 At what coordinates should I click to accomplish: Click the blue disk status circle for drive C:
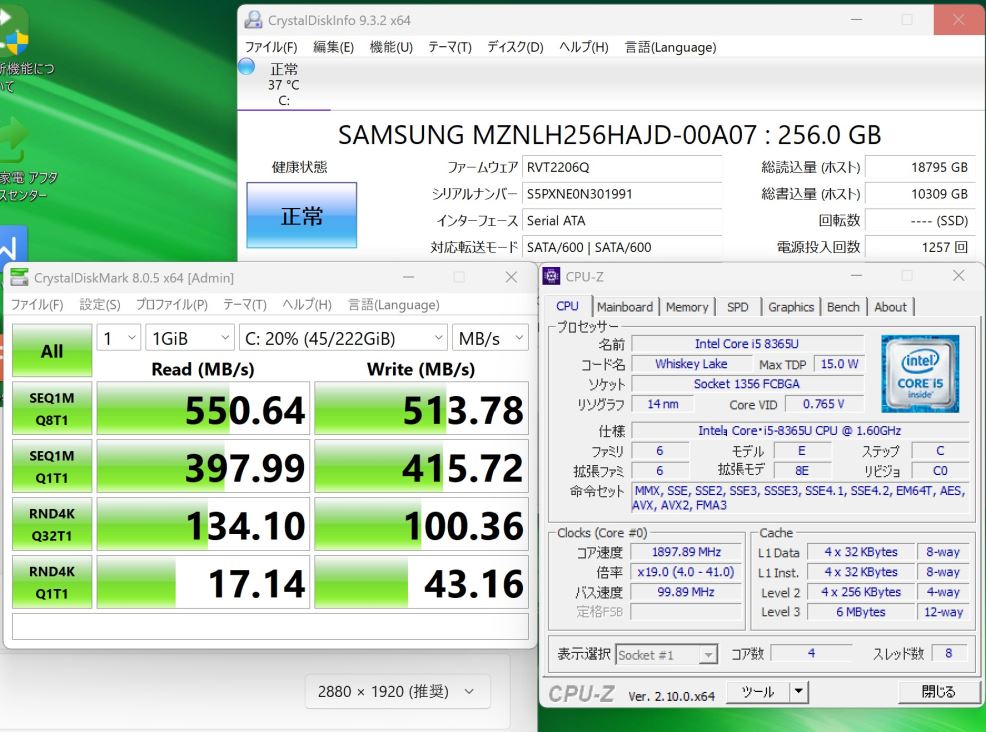(246, 66)
